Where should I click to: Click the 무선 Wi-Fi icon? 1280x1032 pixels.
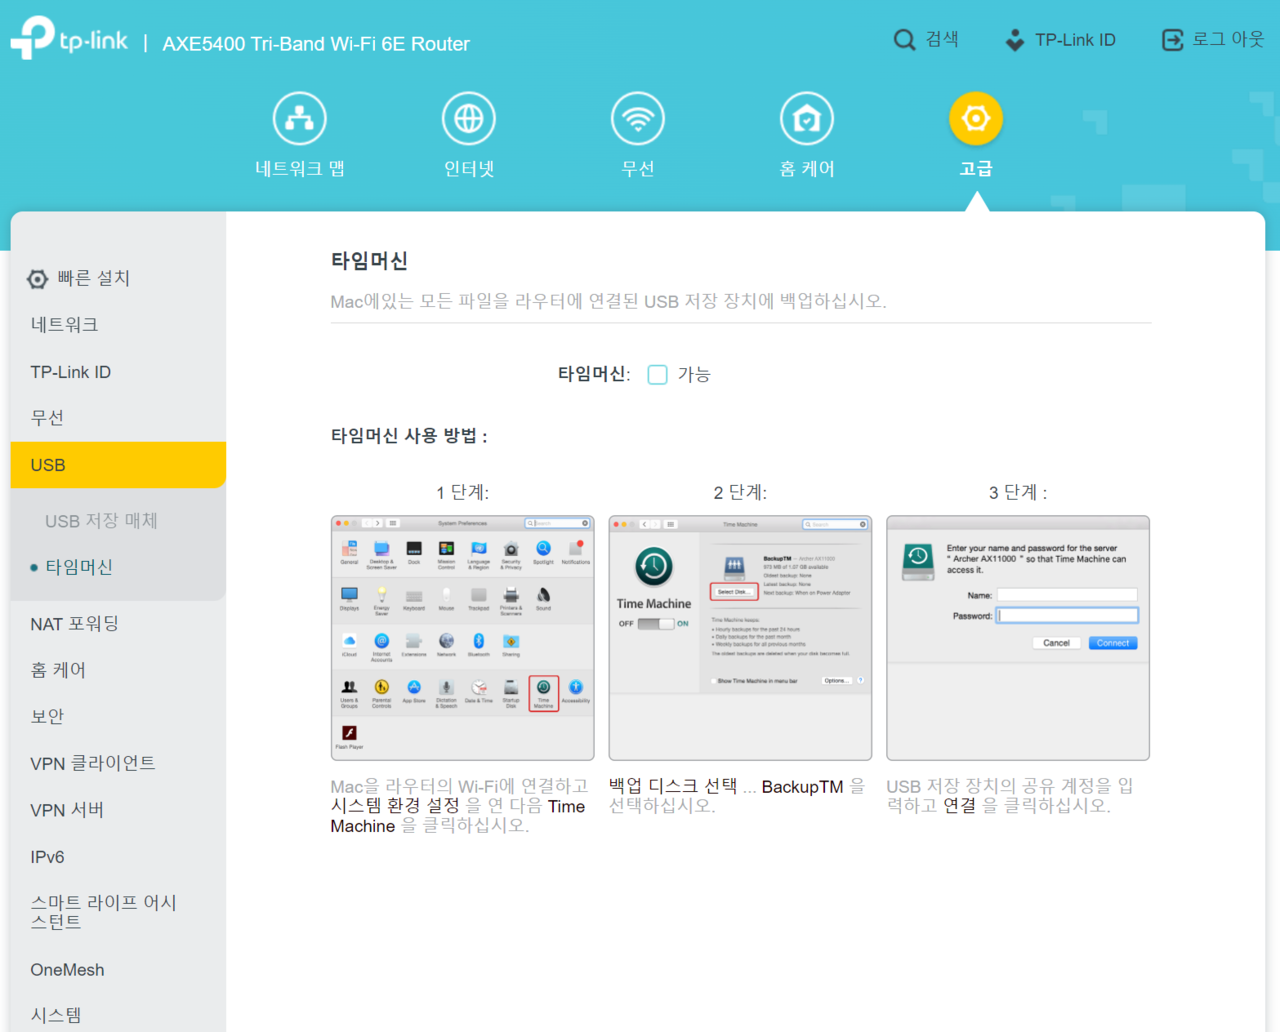(637, 117)
